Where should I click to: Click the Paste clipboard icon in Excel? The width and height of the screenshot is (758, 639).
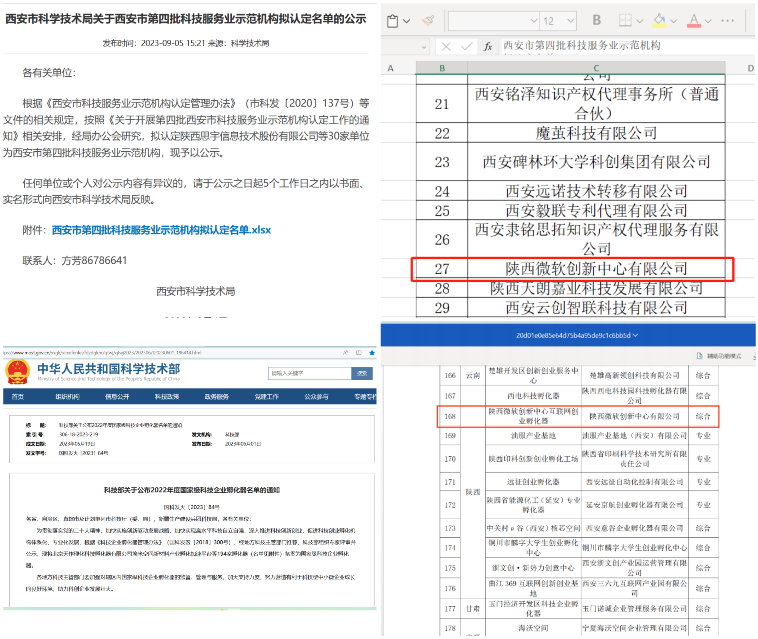[393, 20]
